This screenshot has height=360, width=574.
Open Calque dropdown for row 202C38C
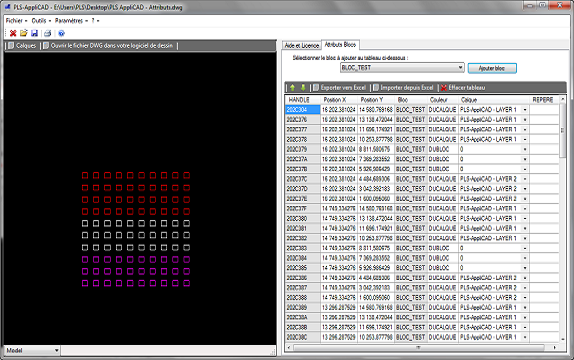[x=525, y=337]
